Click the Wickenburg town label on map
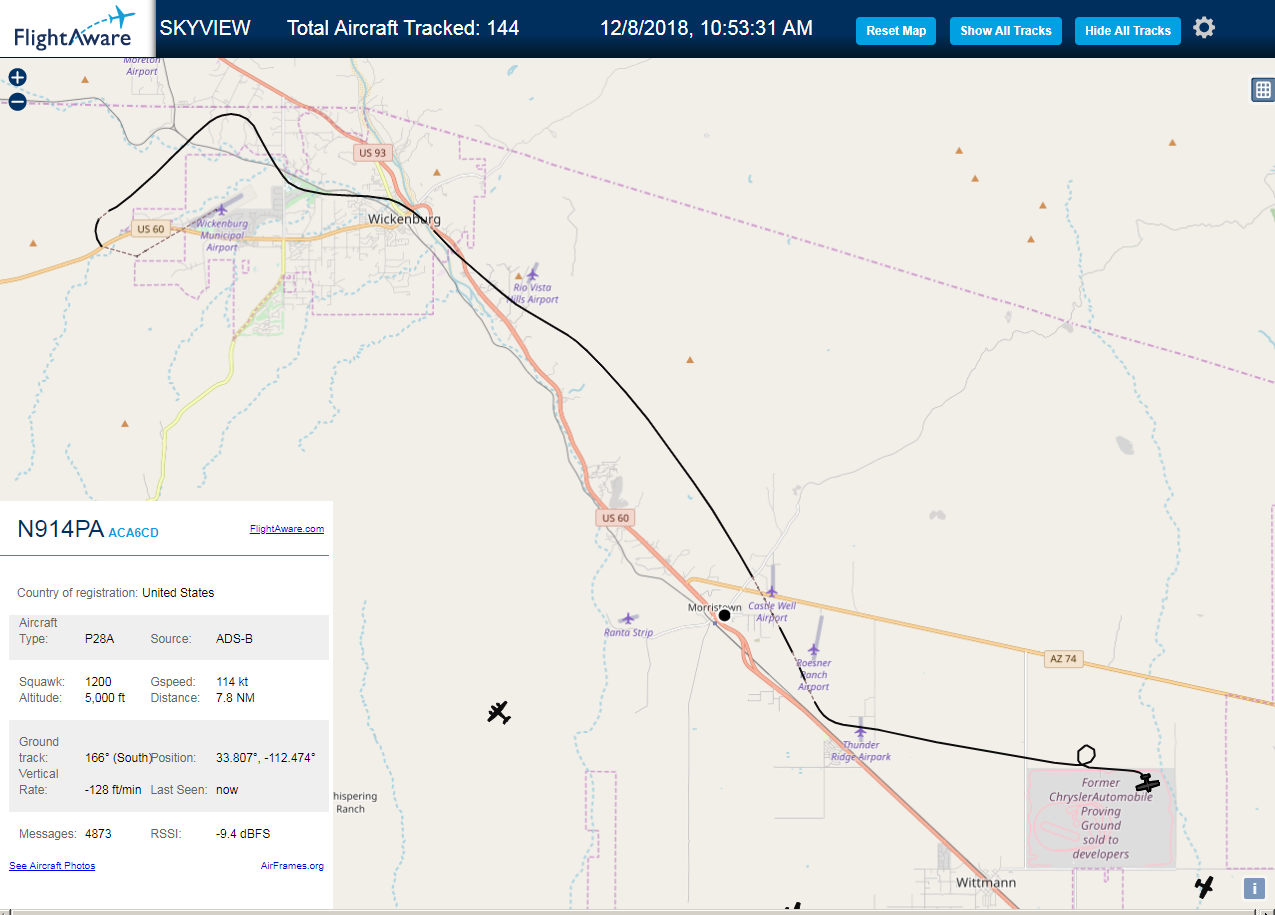 (x=404, y=219)
